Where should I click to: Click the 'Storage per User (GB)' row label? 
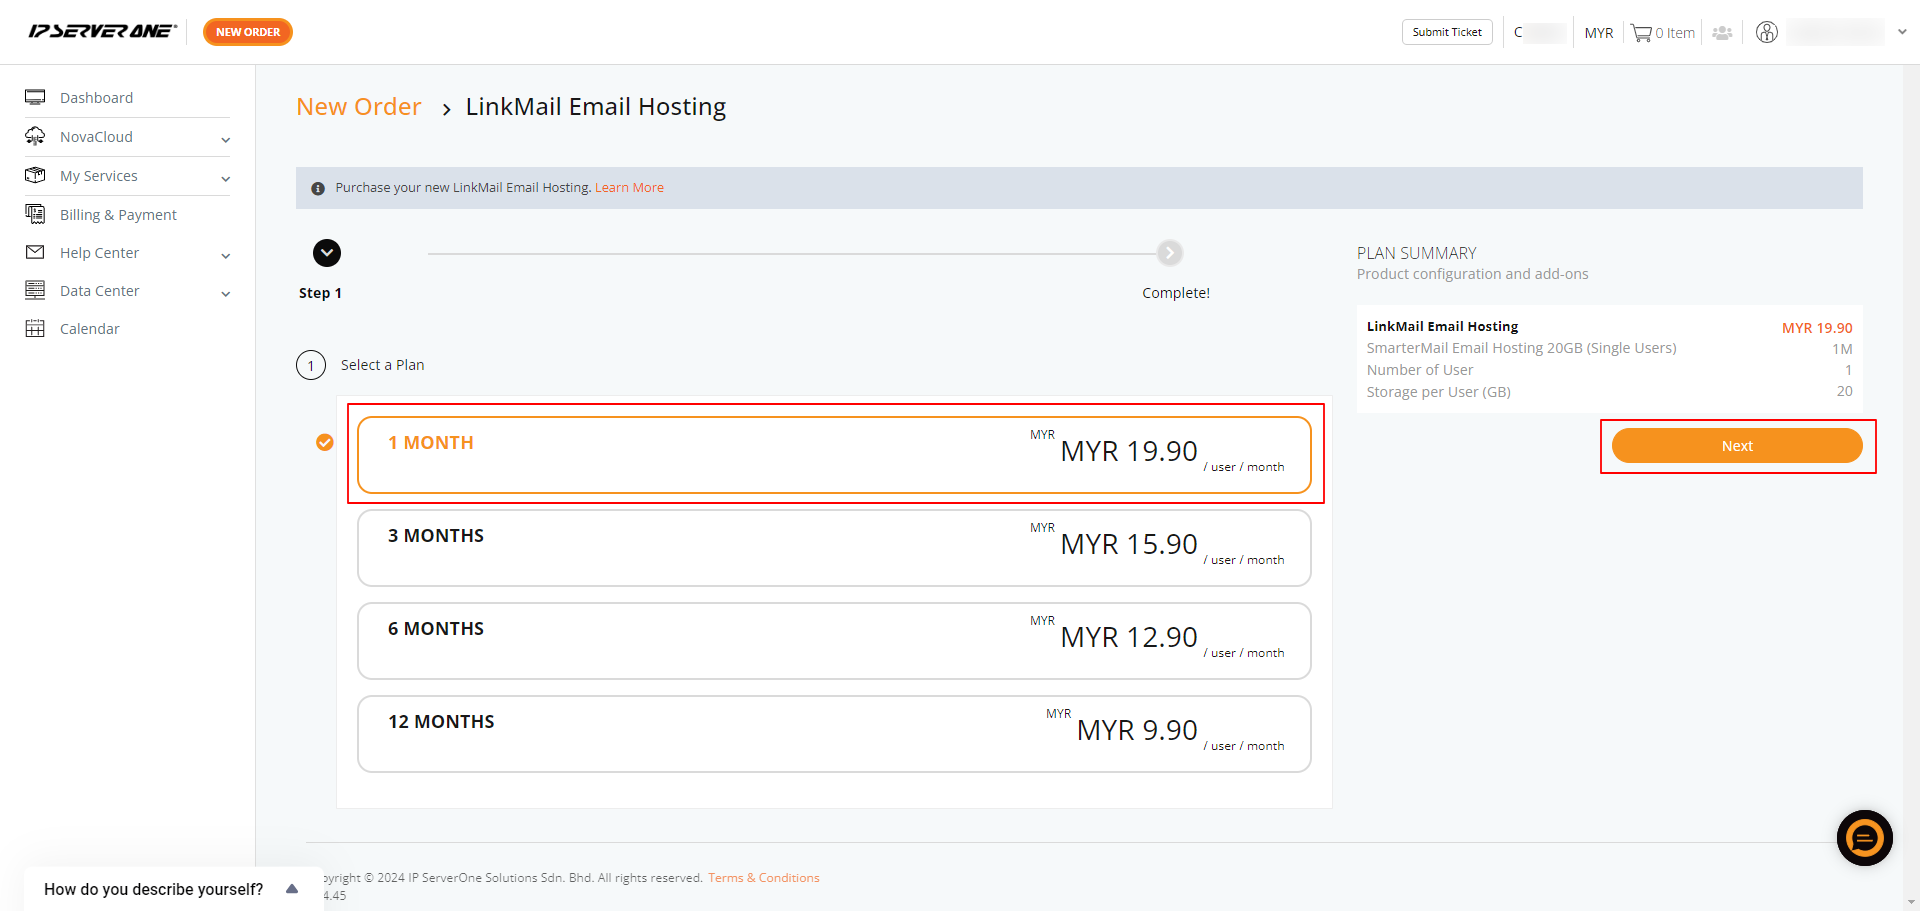[x=1439, y=392]
